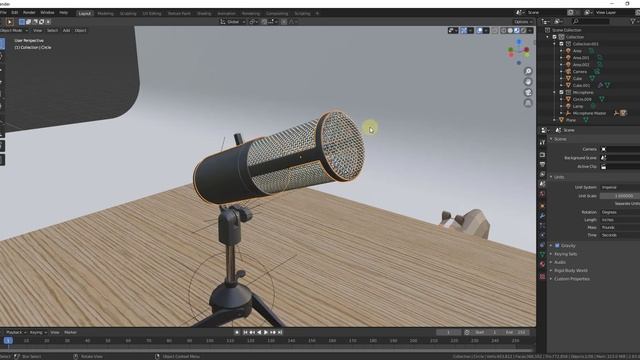Viewport: 640px width, 360px height.
Task: Toggle the Gravity checkbox
Action: (x=557, y=246)
